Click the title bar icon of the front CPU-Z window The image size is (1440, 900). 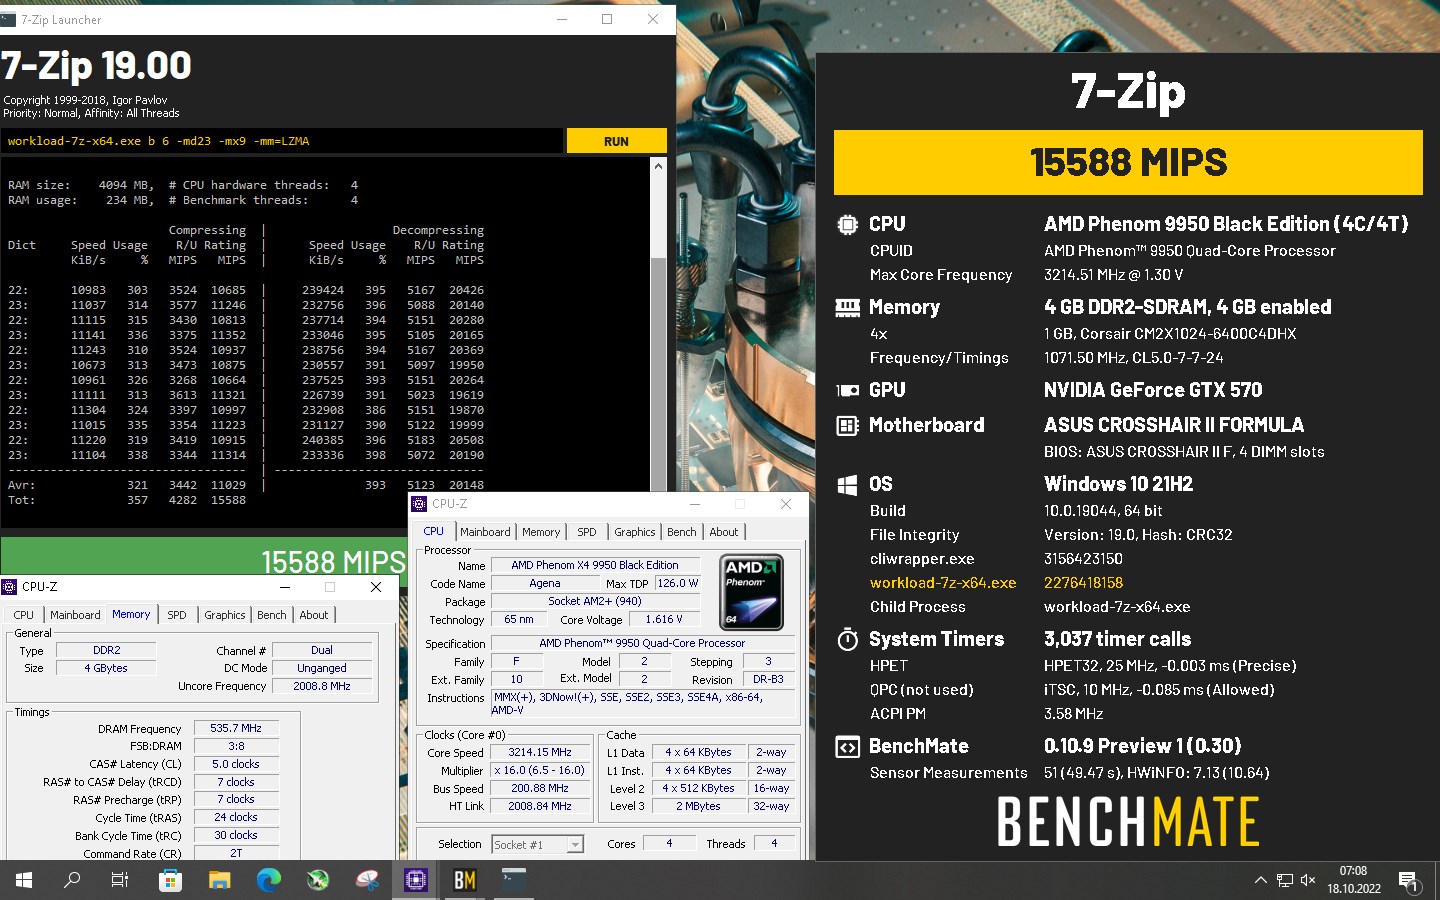point(420,504)
